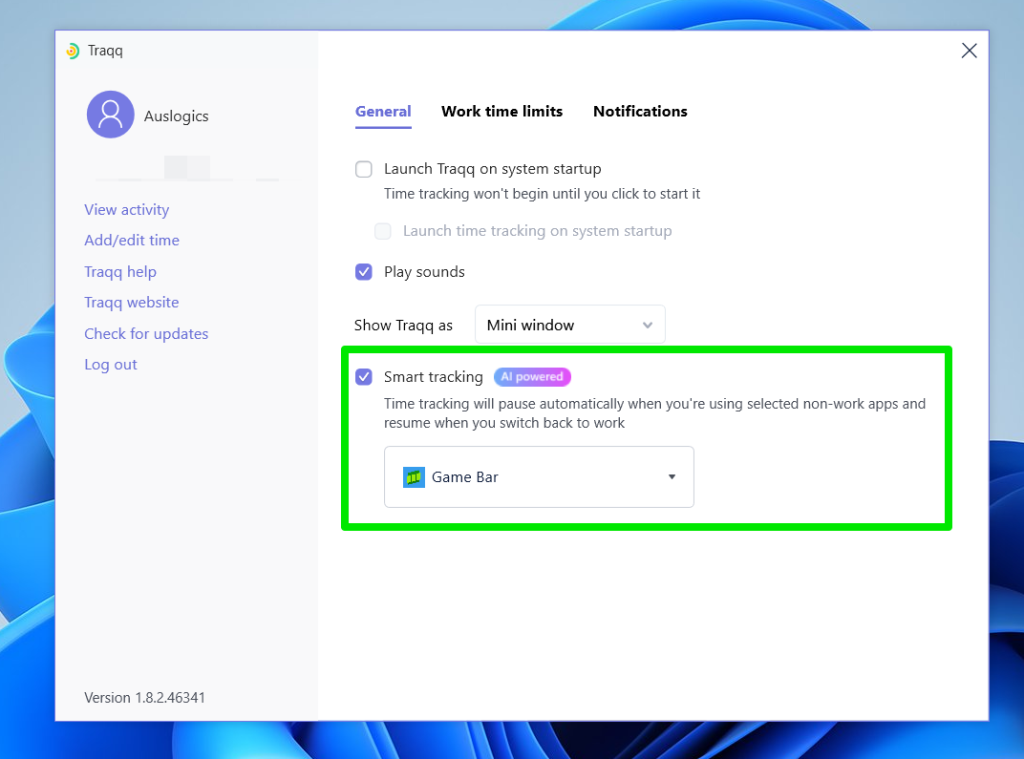Open Traqq help
This screenshot has width=1024, height=759.
tap(120, 272)
